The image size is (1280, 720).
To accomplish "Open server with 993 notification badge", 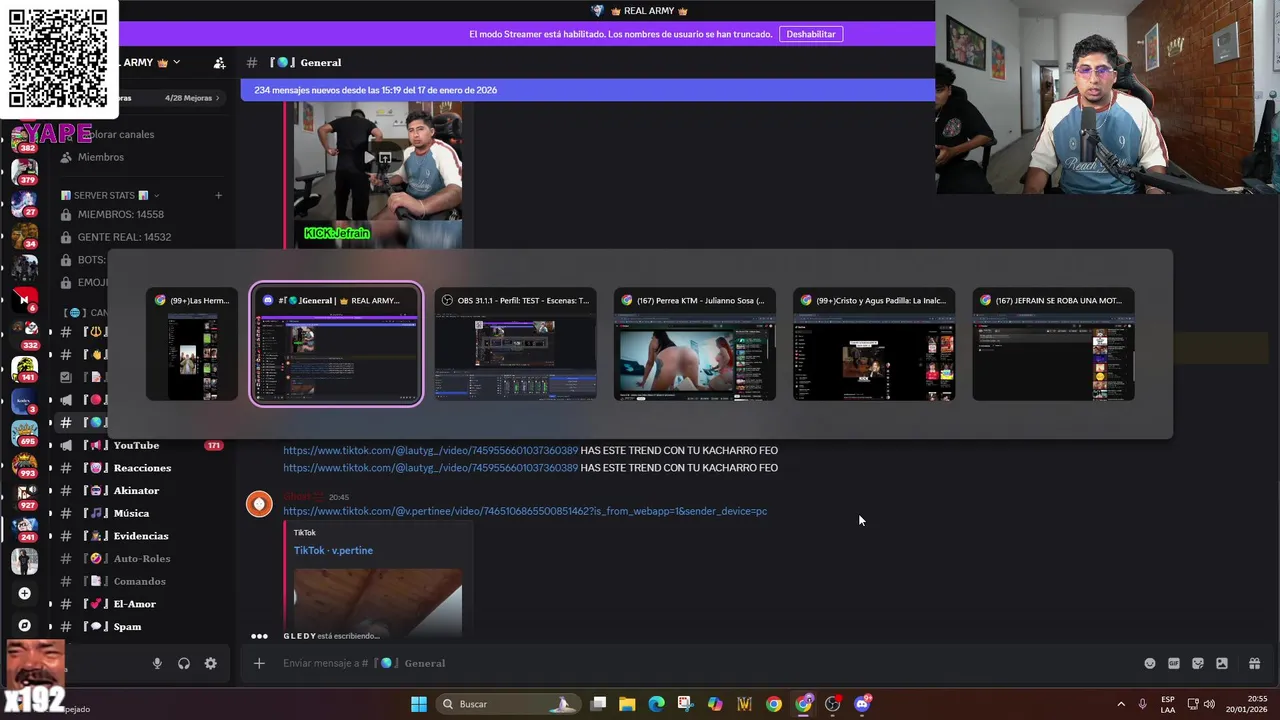I will point(24,465).
